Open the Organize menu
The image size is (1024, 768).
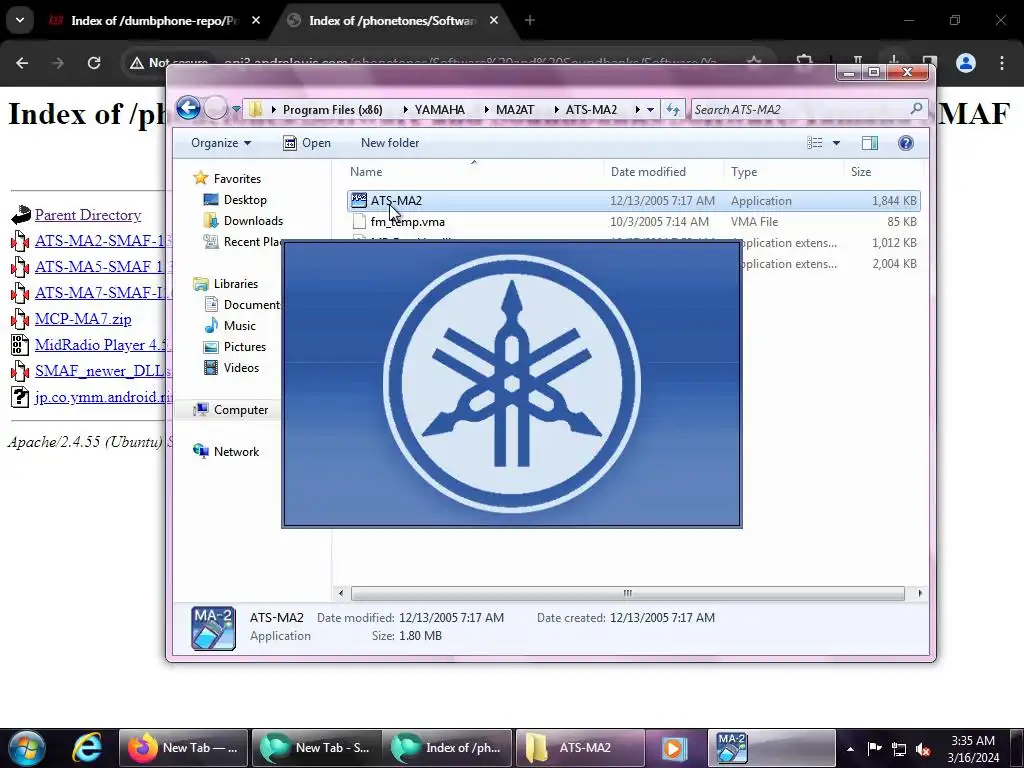tap(221, 143)
